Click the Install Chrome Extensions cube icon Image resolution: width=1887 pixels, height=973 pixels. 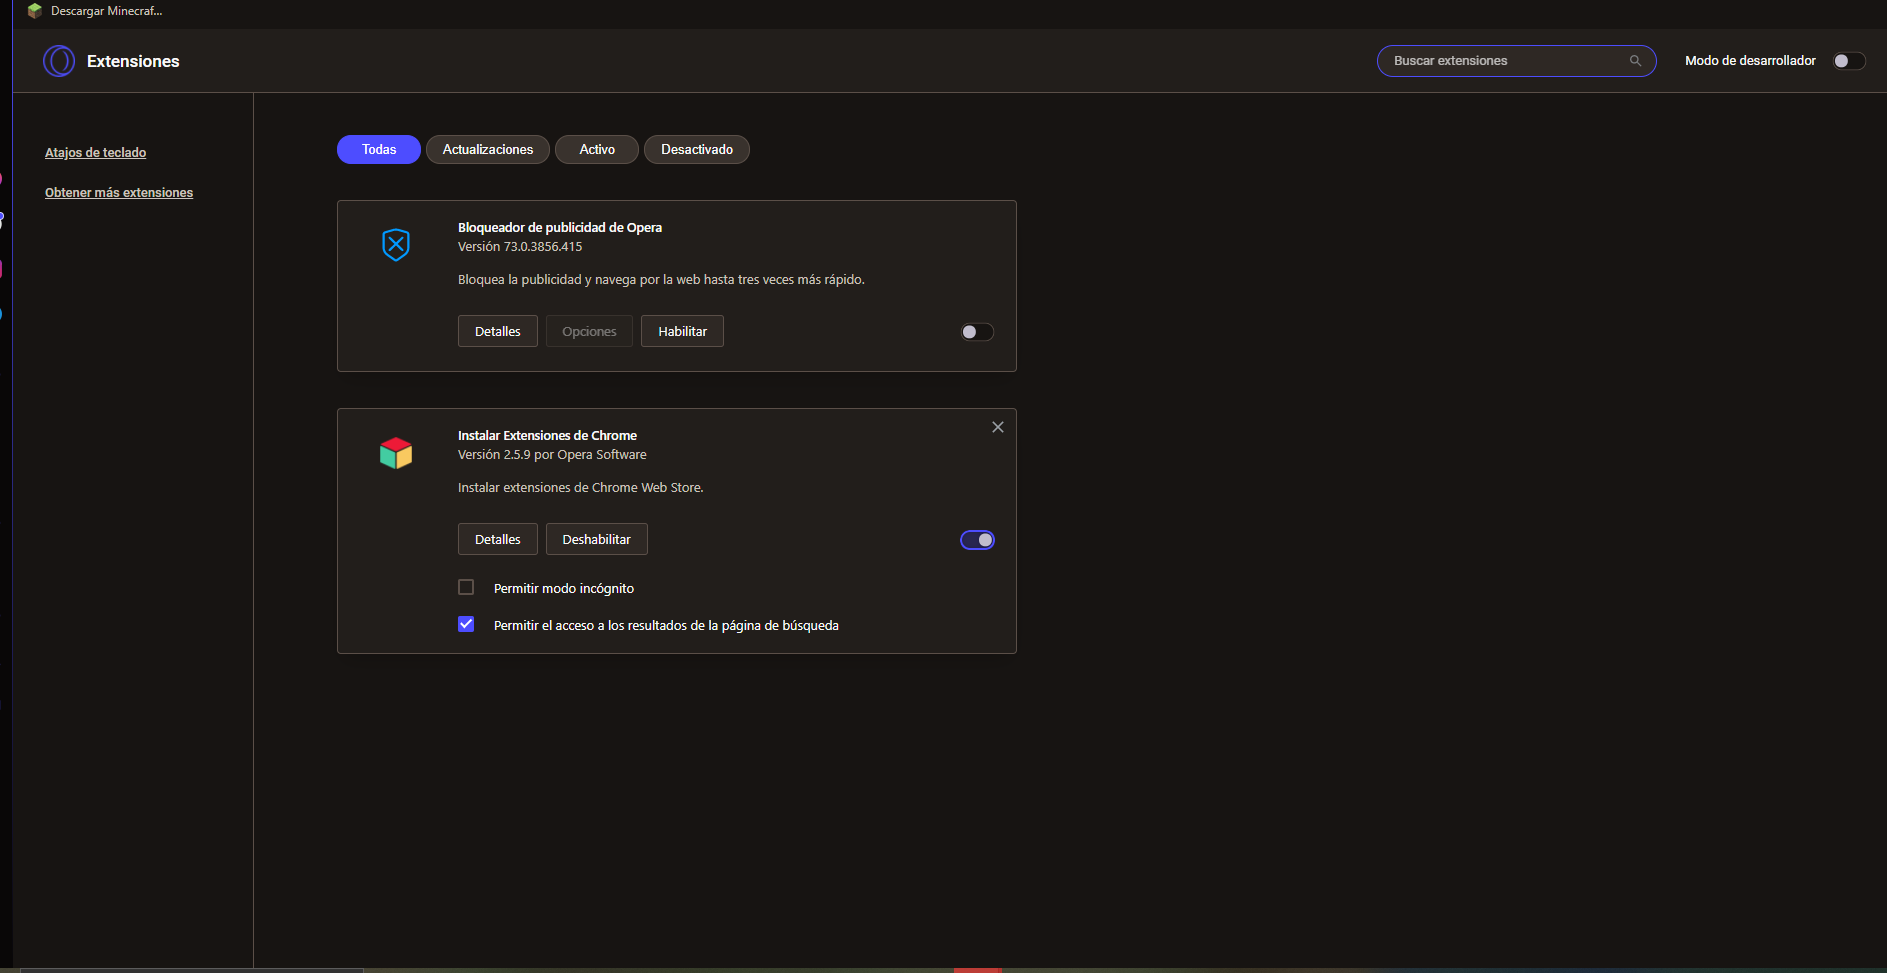point(396,453)
